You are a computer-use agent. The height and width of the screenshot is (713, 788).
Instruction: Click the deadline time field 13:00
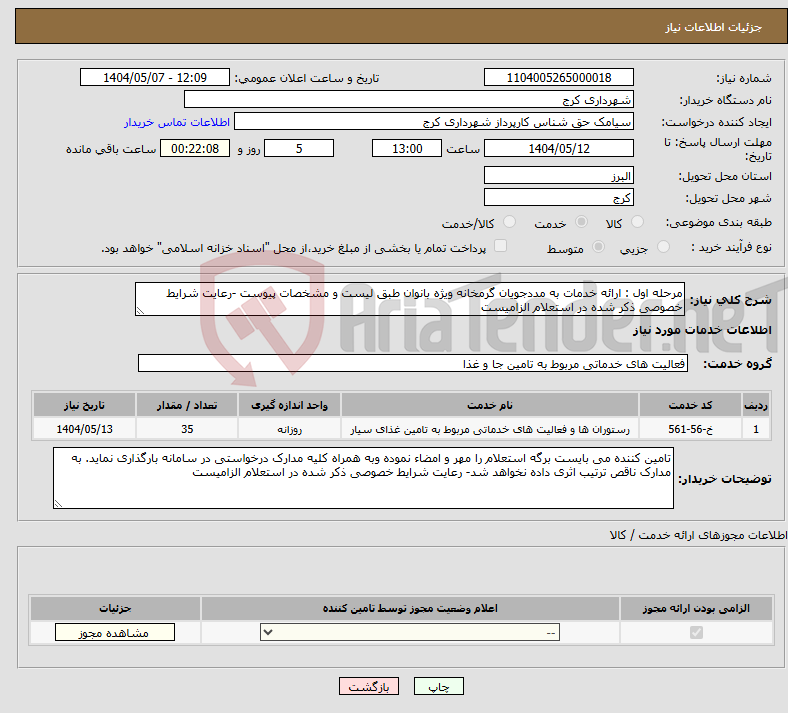(407, 148)
